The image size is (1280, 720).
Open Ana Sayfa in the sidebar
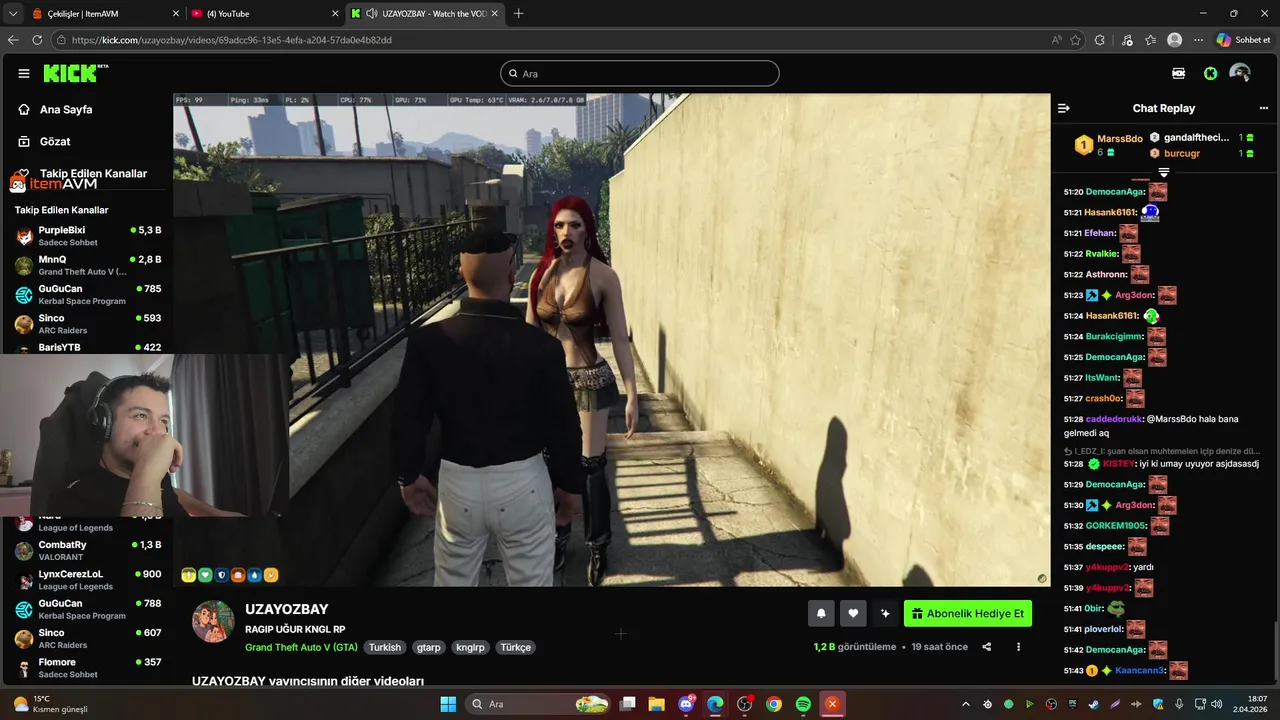[x=65, y=109]
